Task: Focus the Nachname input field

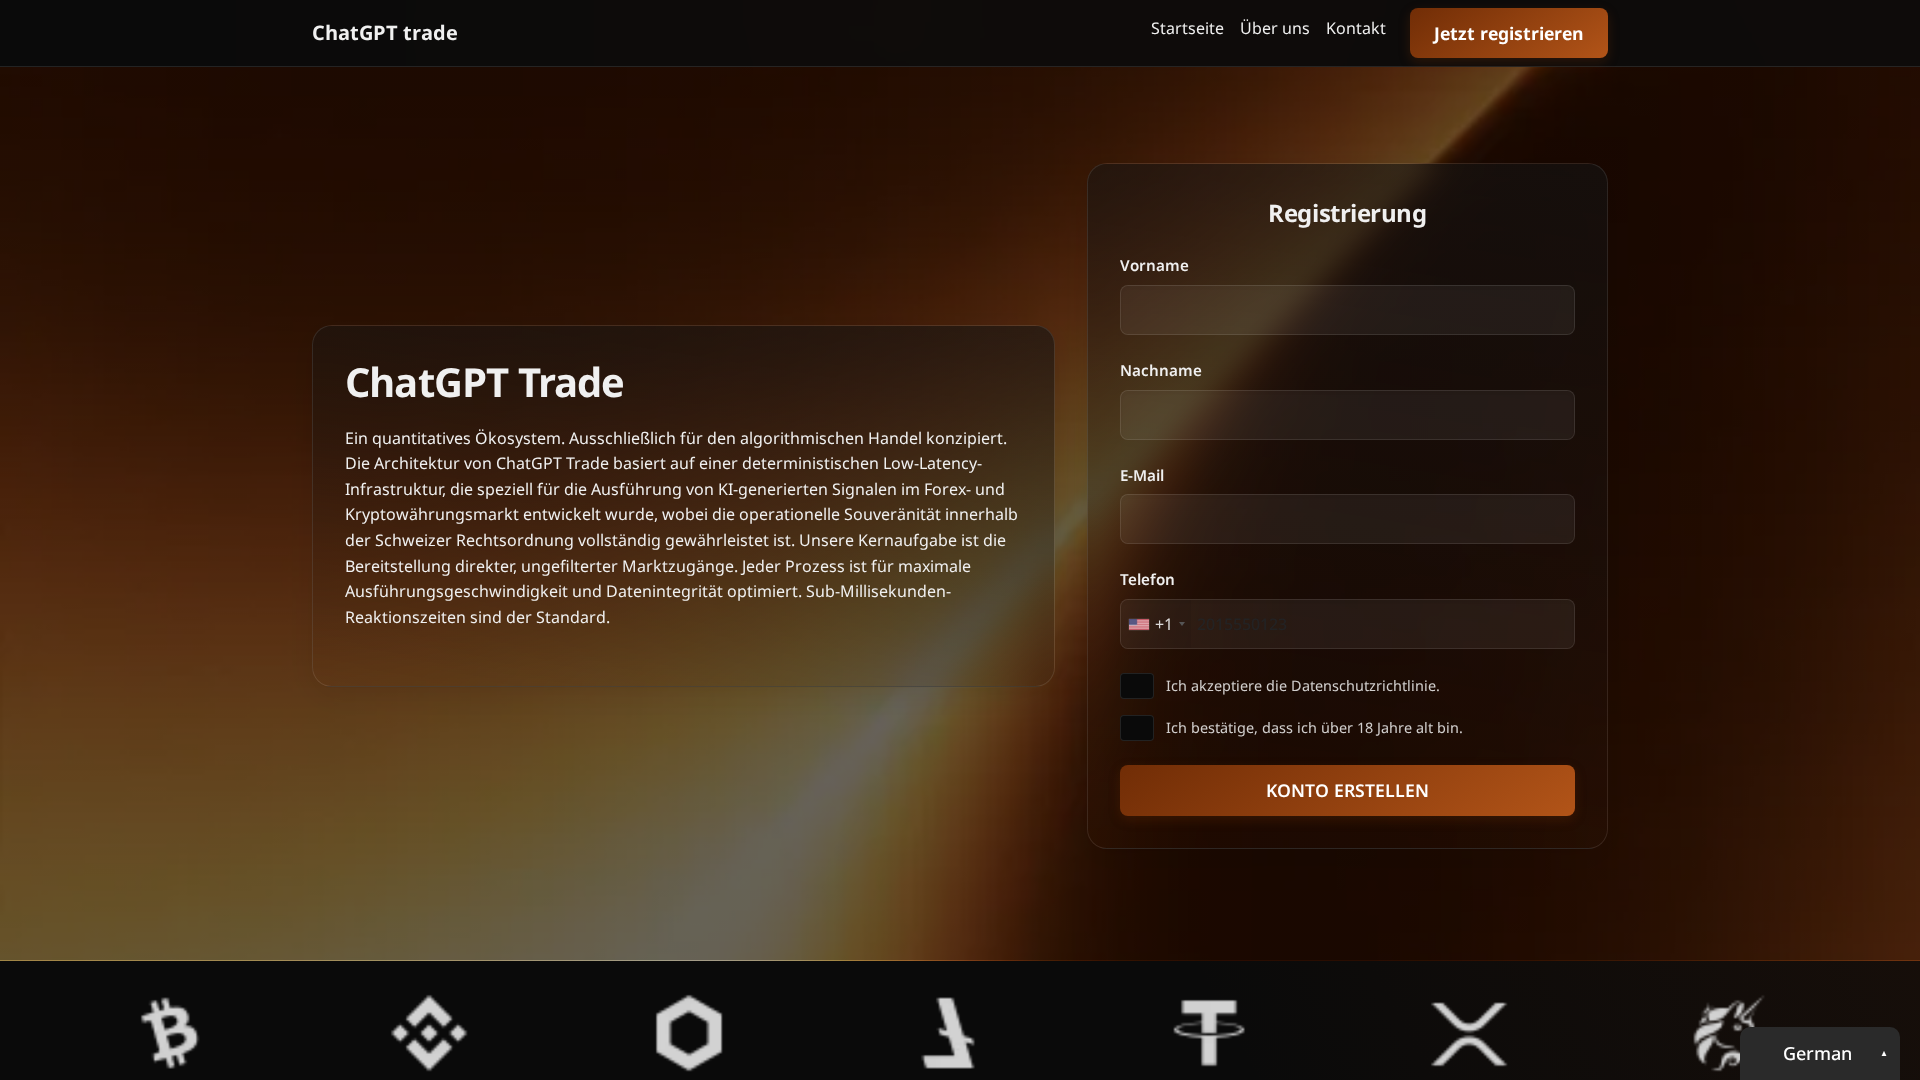Action: pyautogui.click(x=1347, y=415)
